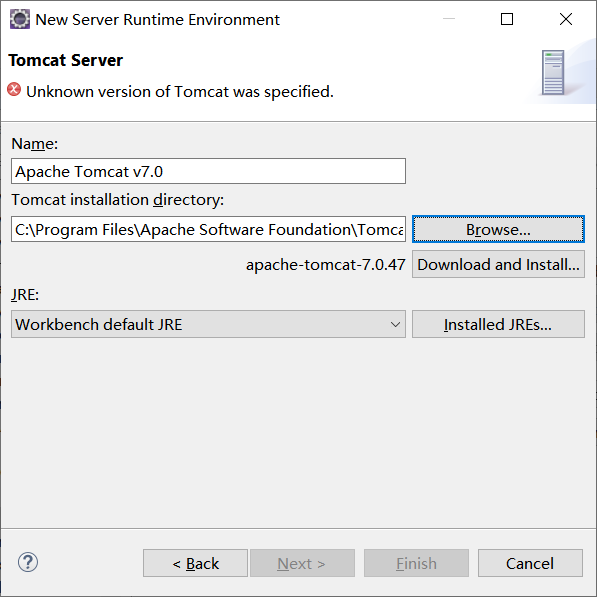Viewport: 597px width, 597px height.
Task: Open the Installed JREs preferences
Action: tap(498, 324)
